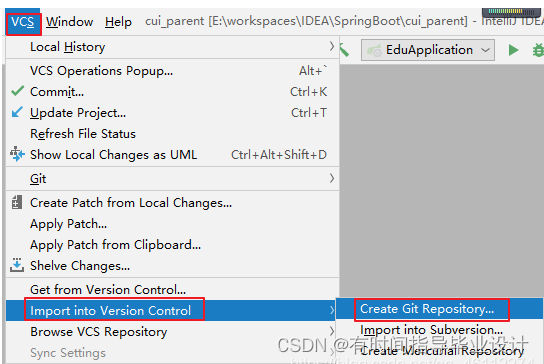
Task: Click the green Run arrow icon
Action: [x=513, y=50]
